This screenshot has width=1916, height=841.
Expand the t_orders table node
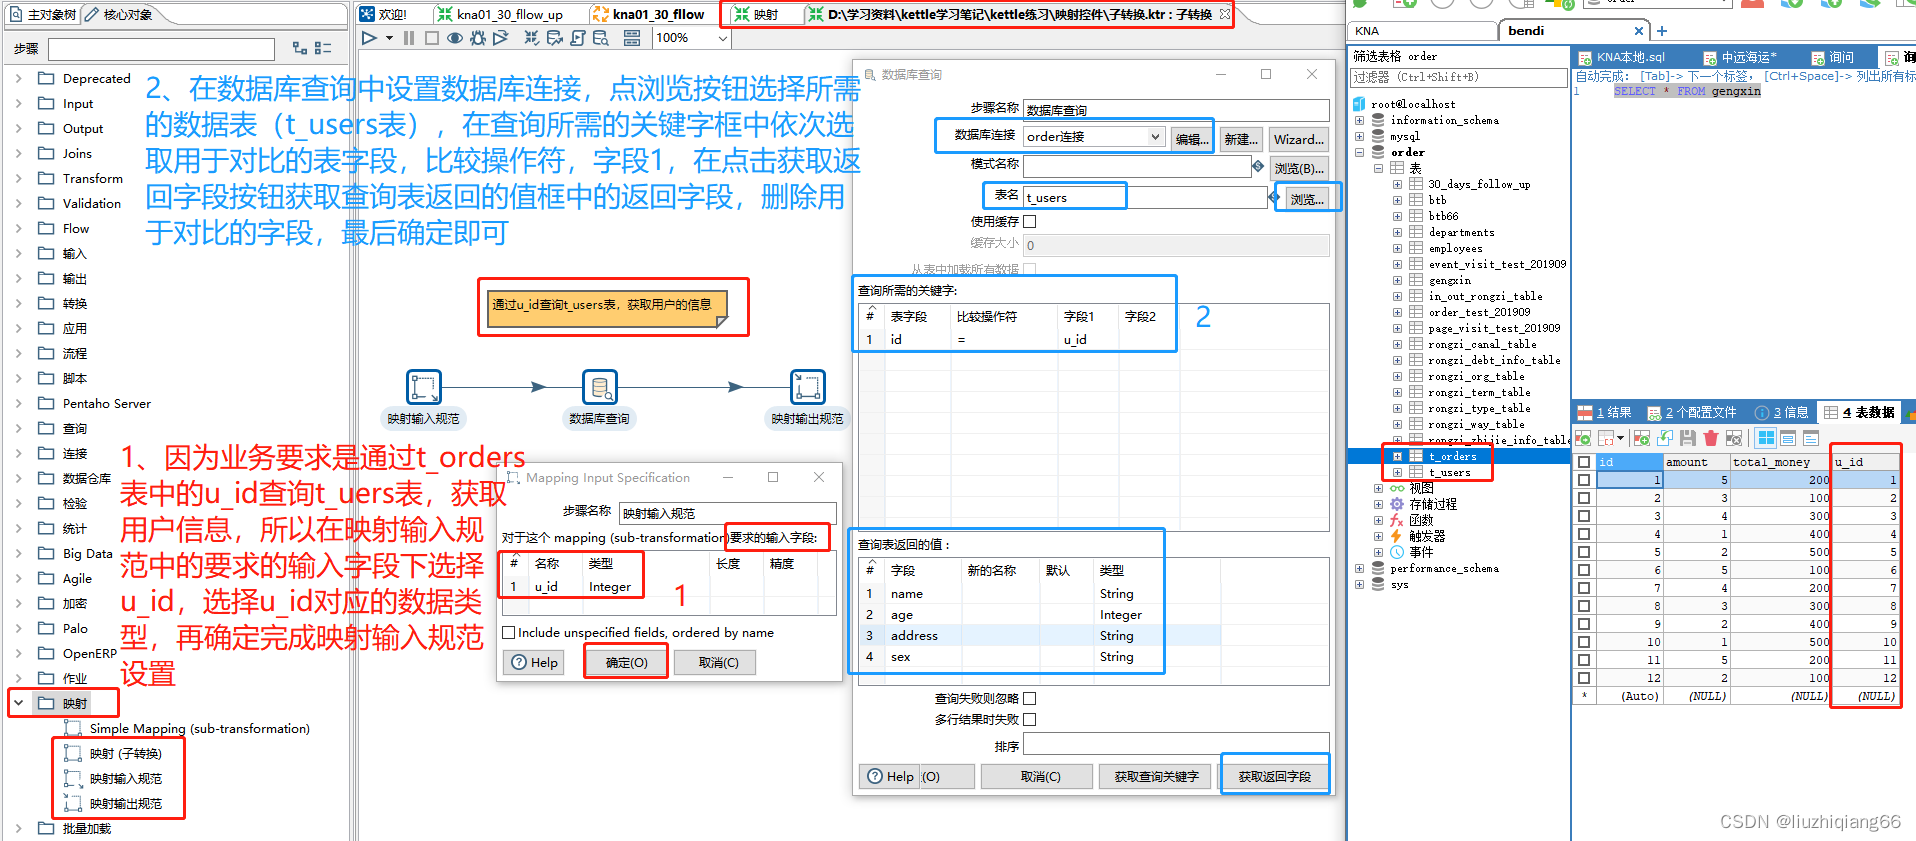1397,456
